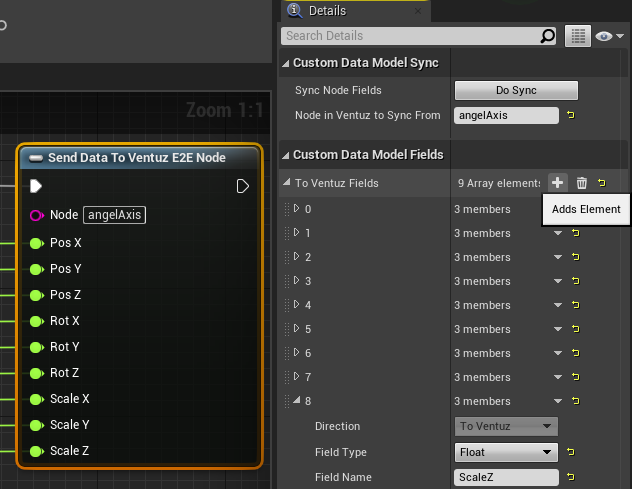The width and height of the screenshot is (632, 489).
Task: Open element 3 options dropdown arrow
Action: [558, 281]
